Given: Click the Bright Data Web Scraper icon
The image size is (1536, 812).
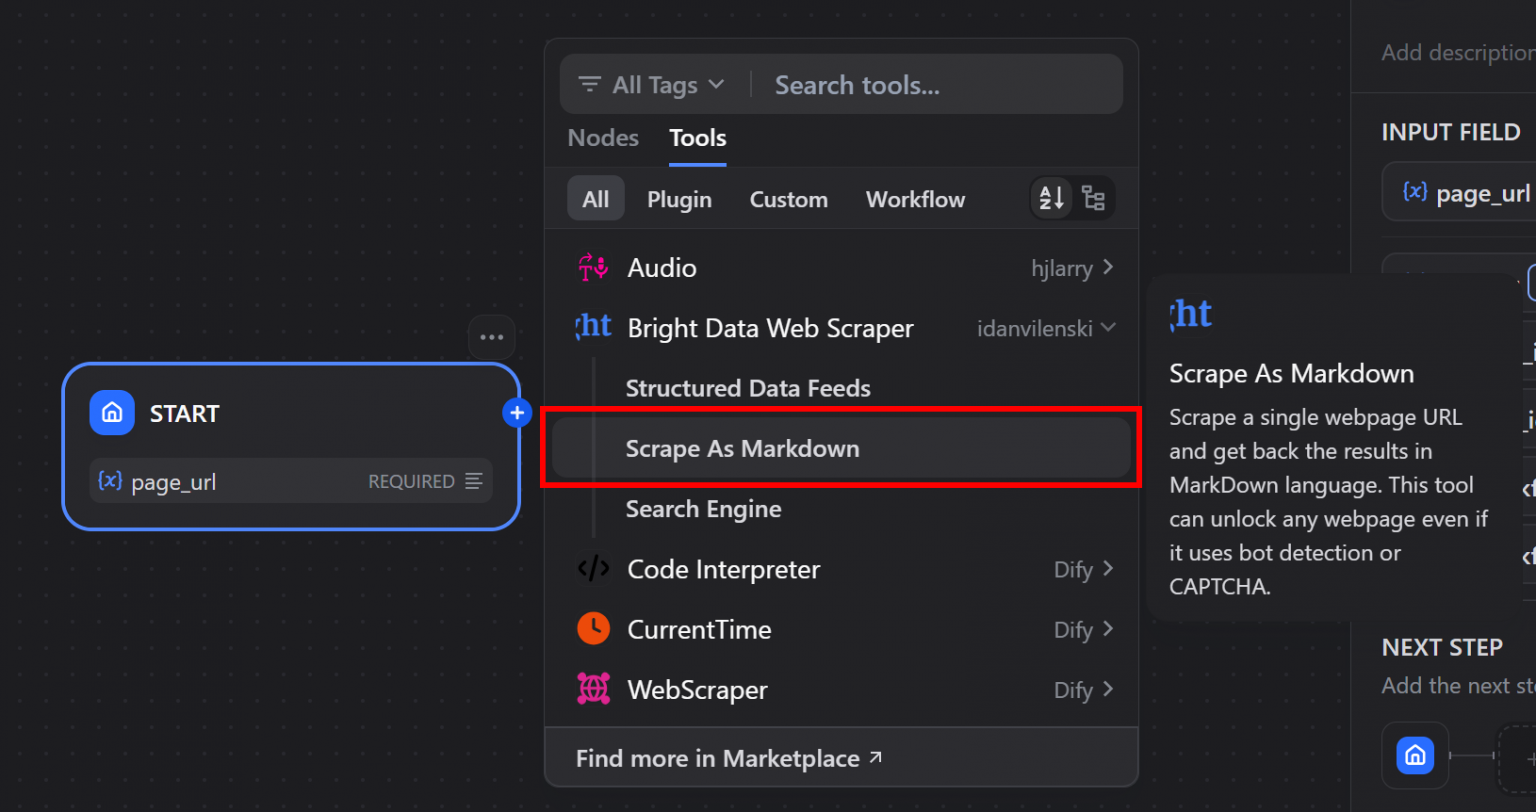Looking at the screenshot, I should 594,328.
